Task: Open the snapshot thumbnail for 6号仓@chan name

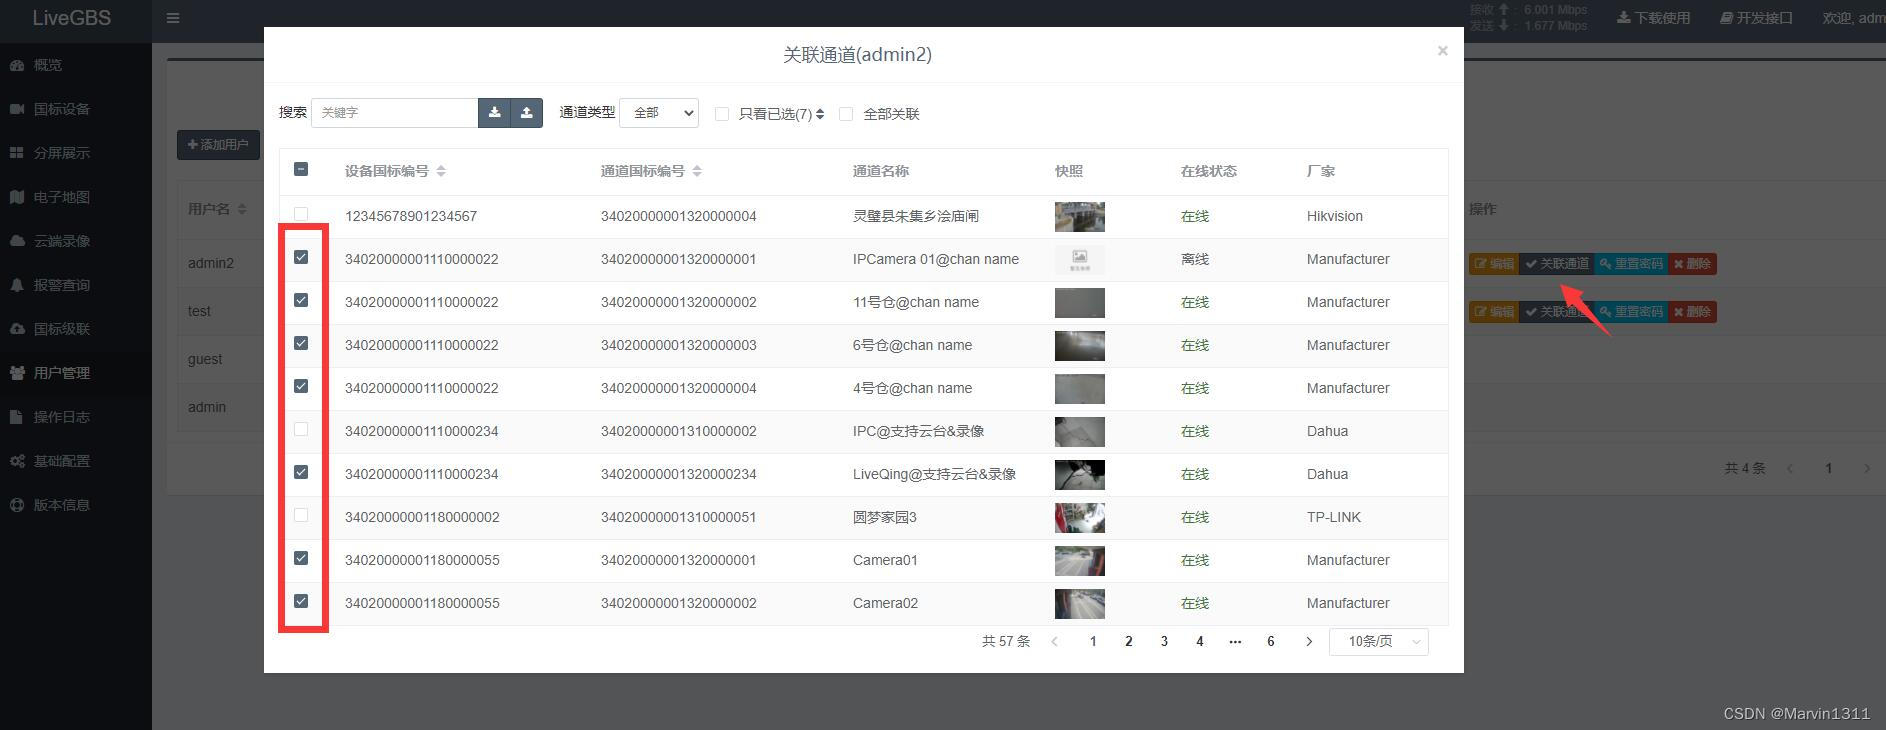Action: [1080, 346]
